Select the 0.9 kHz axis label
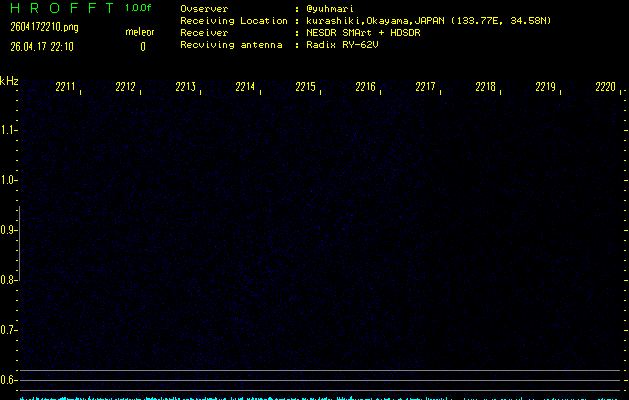629x400 pixels. [x=8, y=230]
